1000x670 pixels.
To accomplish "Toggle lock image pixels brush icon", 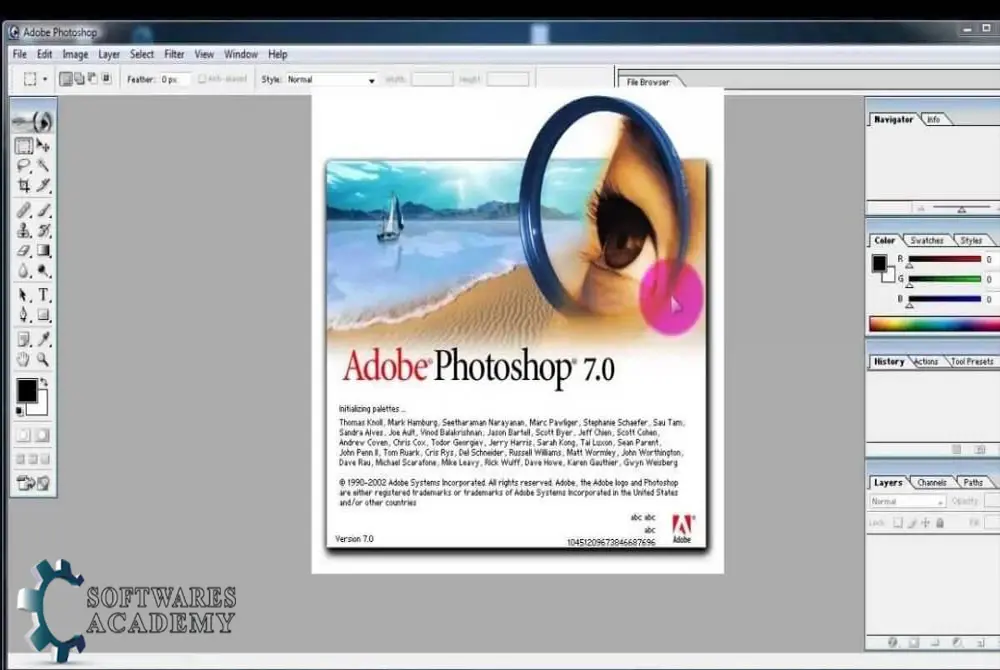I will [x=912, y=523].
